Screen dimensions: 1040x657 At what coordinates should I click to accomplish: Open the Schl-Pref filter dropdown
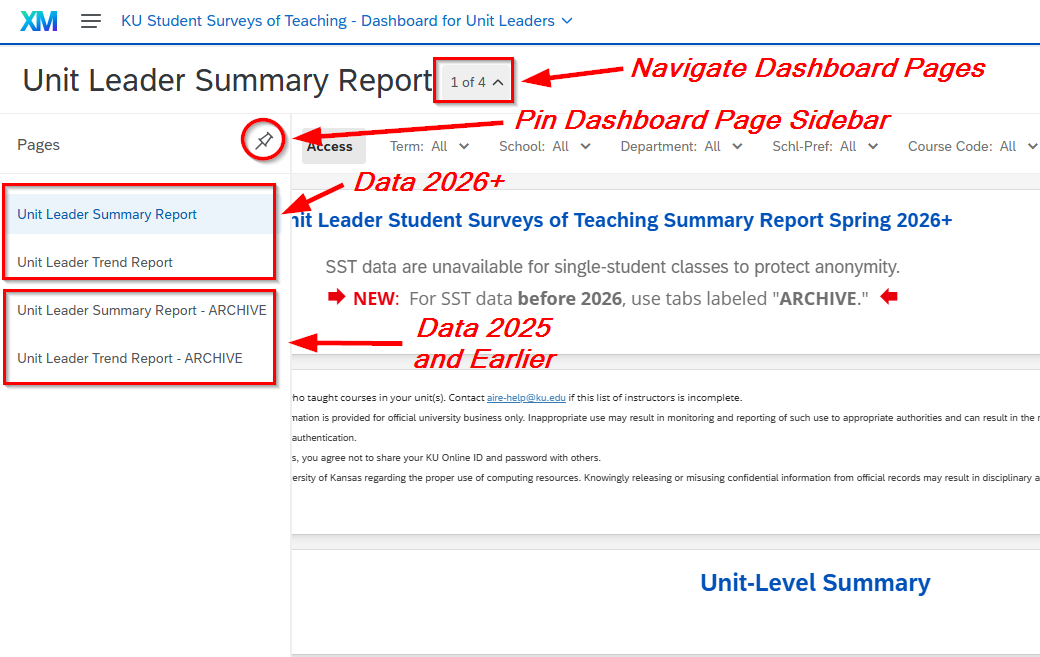point(825,147)
